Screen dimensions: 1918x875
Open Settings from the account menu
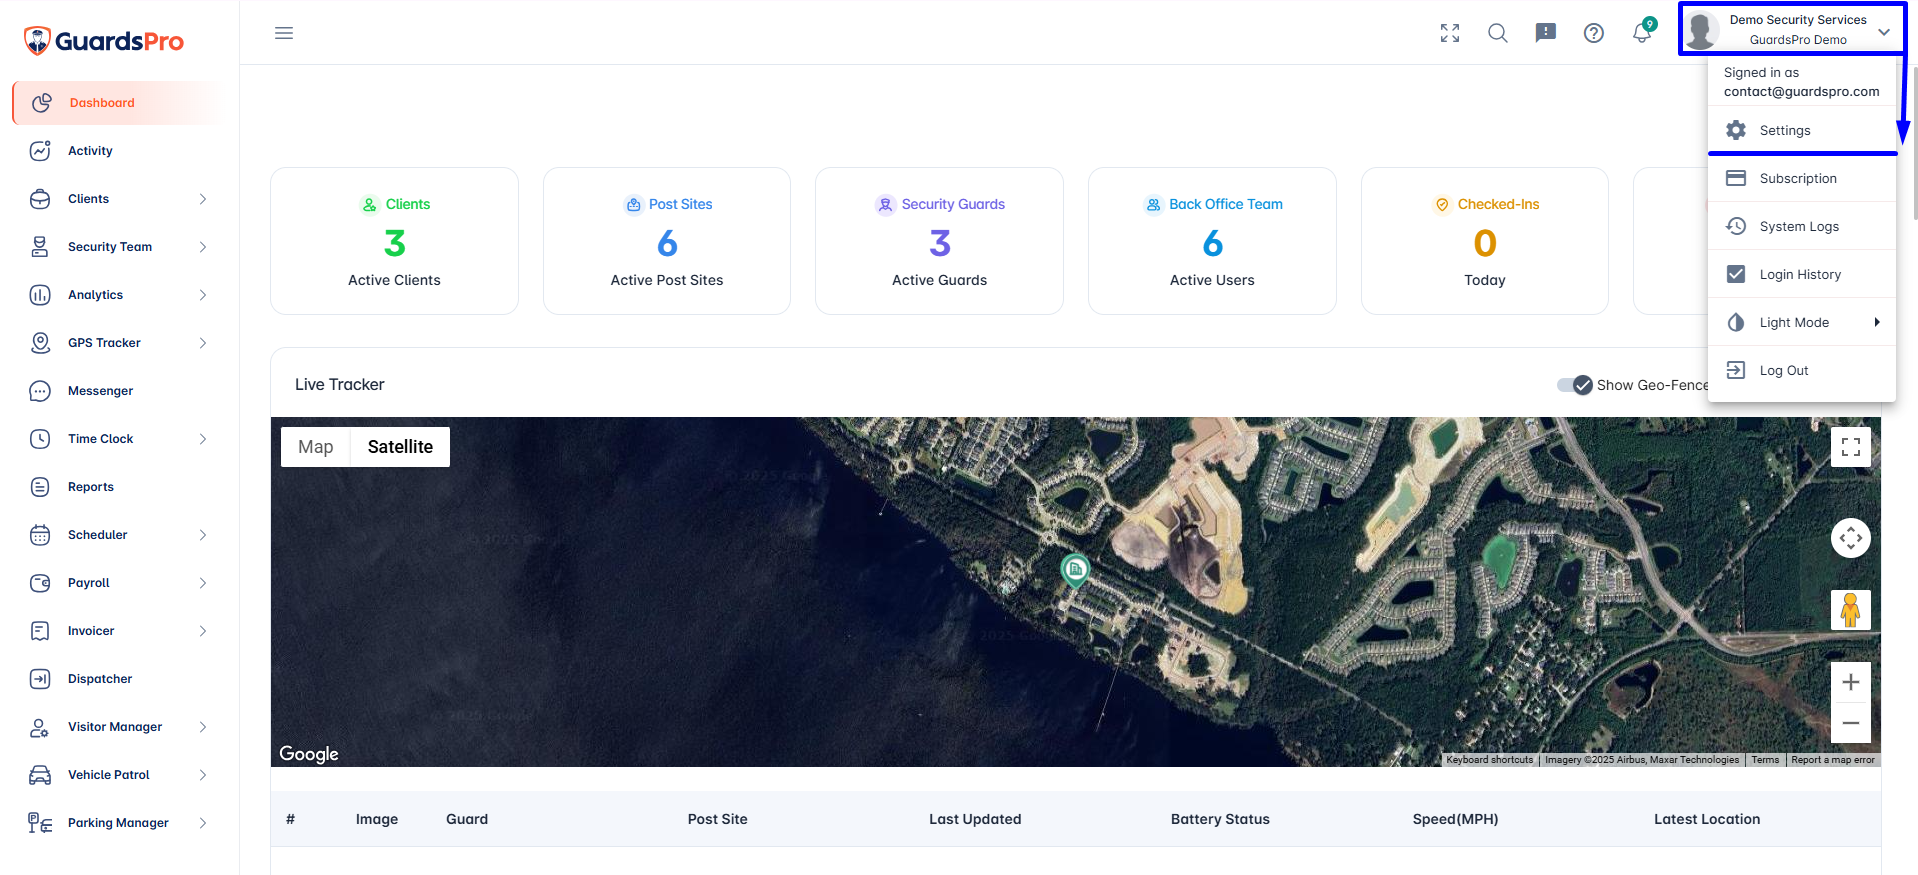(1802, 130)
